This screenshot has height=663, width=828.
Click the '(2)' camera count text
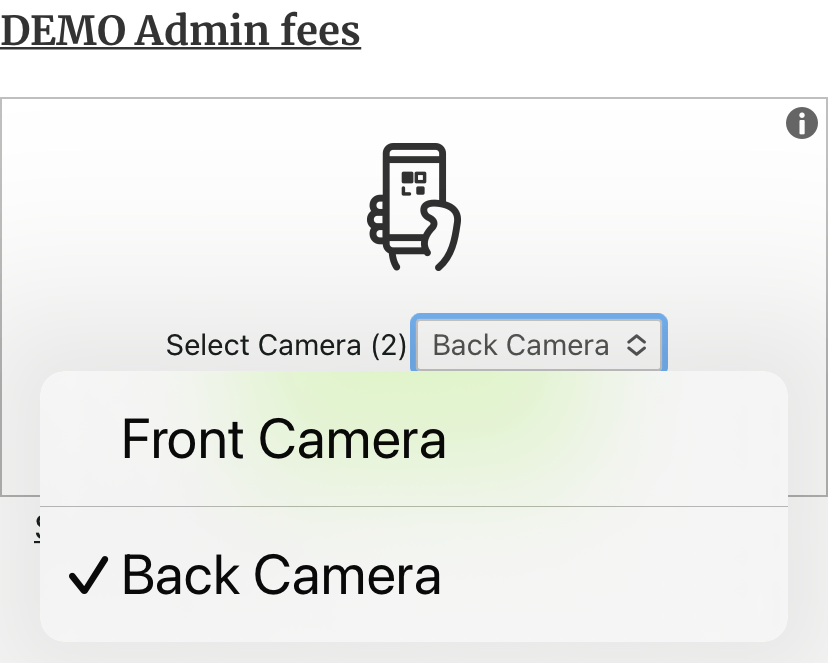[389, 346]
